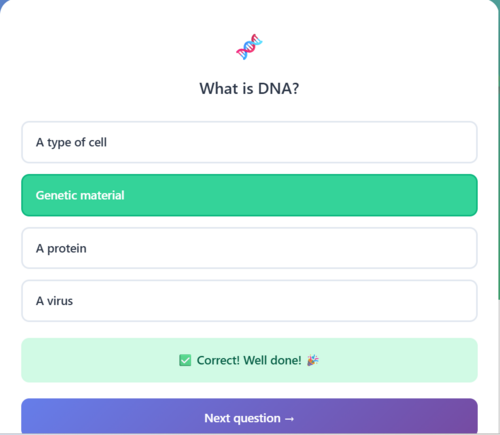The height and width of the screenshot is (435, 500).
Task: Go to the next question
Action: pos(249,416)
